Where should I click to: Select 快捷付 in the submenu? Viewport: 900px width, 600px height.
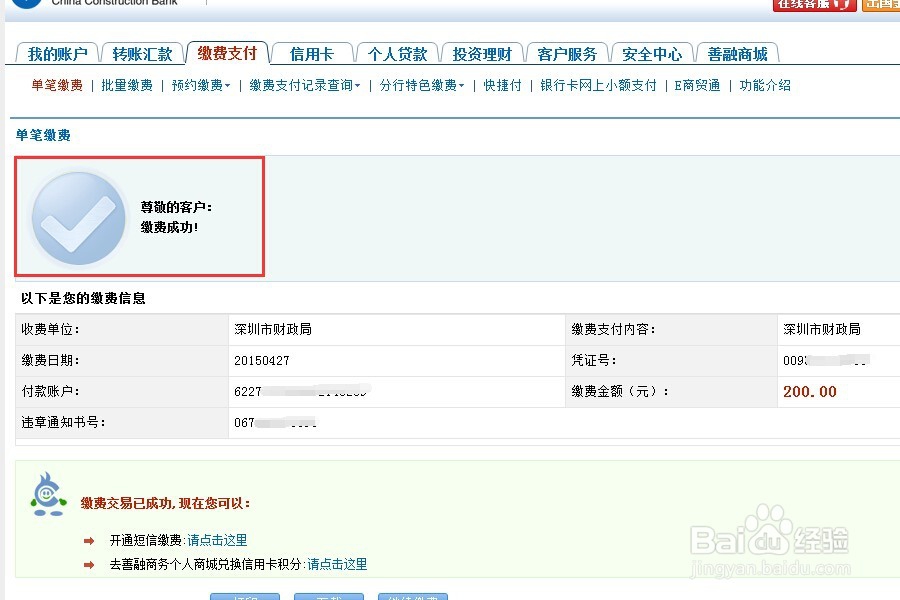click(500, 86)
